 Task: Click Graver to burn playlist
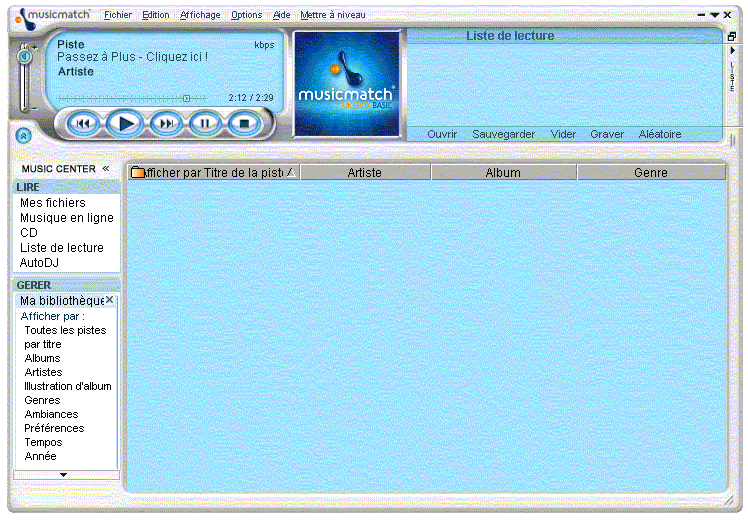(x=607, y=134)
